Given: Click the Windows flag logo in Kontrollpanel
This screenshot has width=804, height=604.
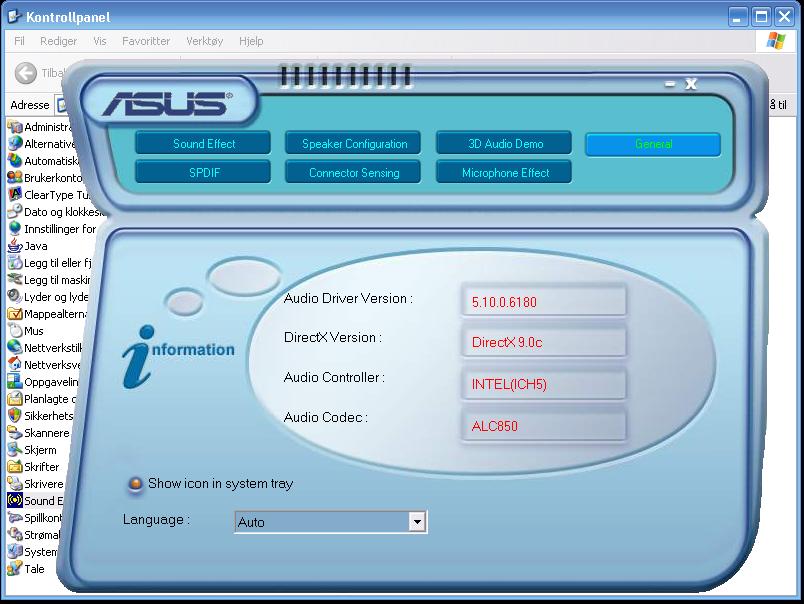Looking at the screenshot, I should (775, 41).
